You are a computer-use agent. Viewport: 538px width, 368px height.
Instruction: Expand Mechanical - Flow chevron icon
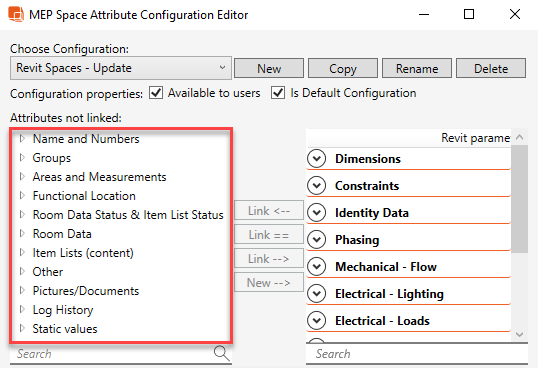coord(316,266)
